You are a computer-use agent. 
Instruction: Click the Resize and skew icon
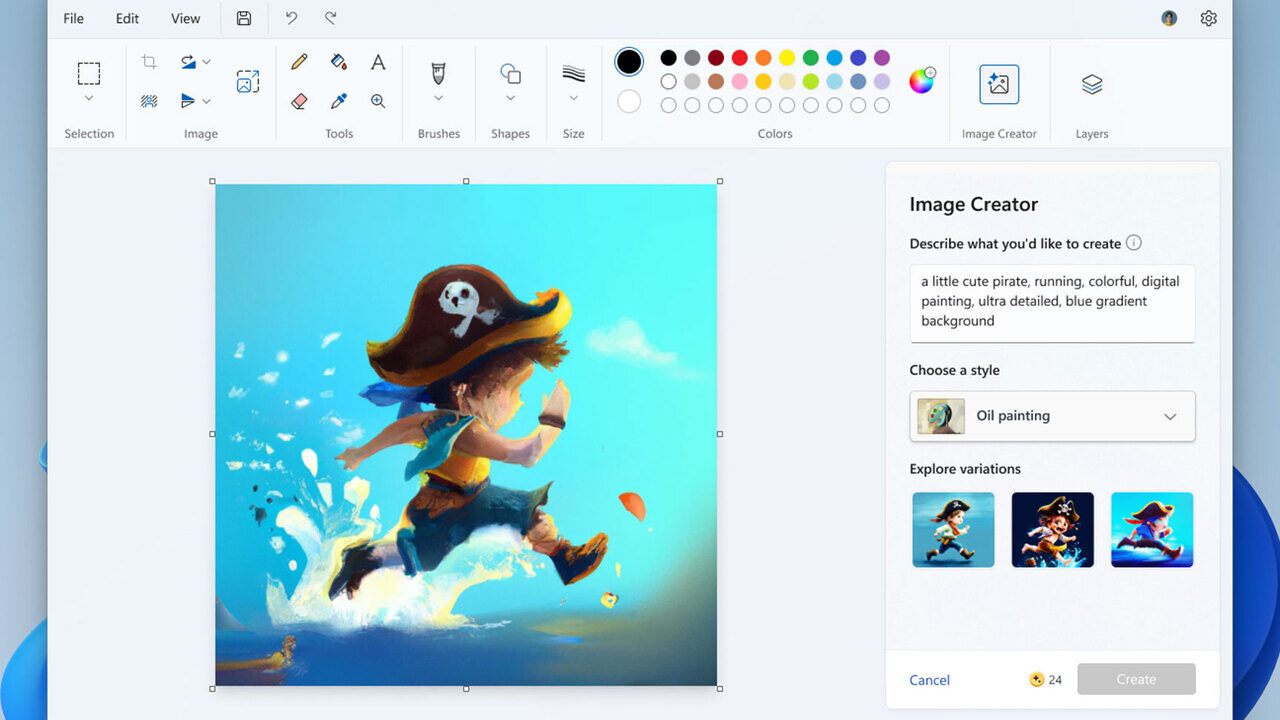[248, 82]
